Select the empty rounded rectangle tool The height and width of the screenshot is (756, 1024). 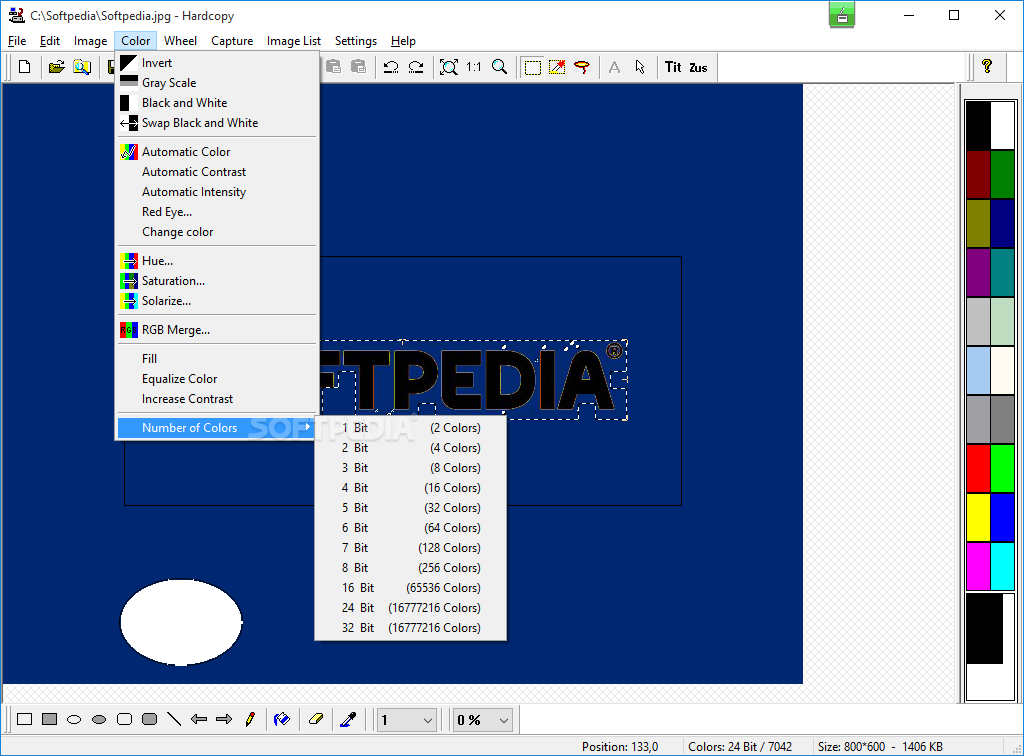coord(124,719)
